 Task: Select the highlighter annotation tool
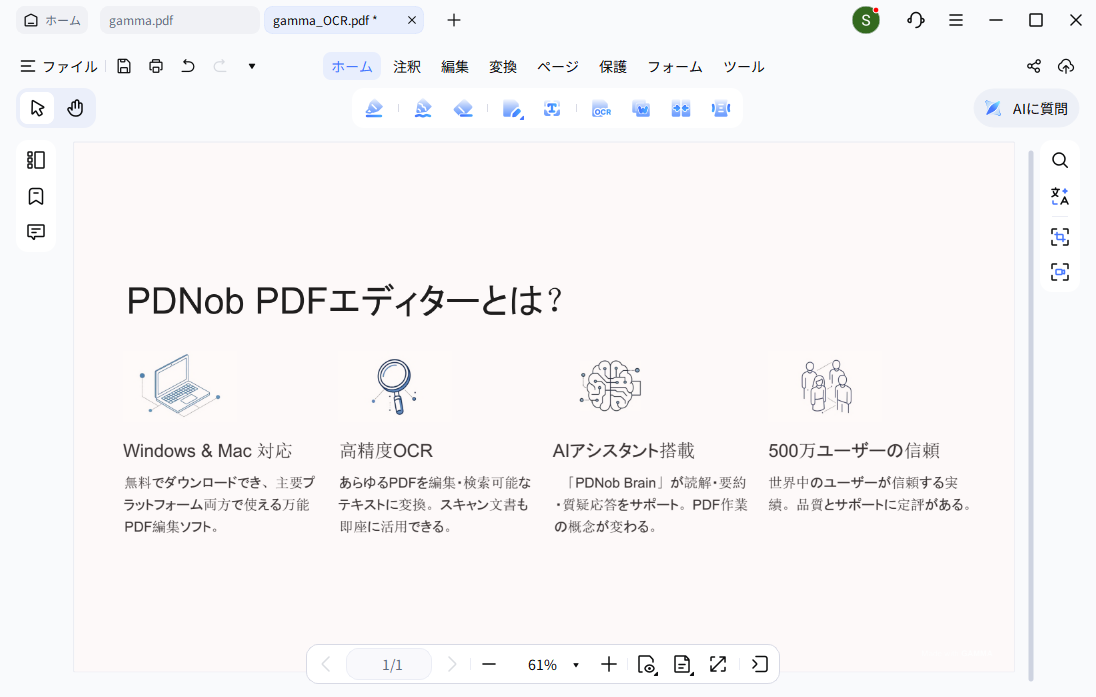tap(374, 108)
